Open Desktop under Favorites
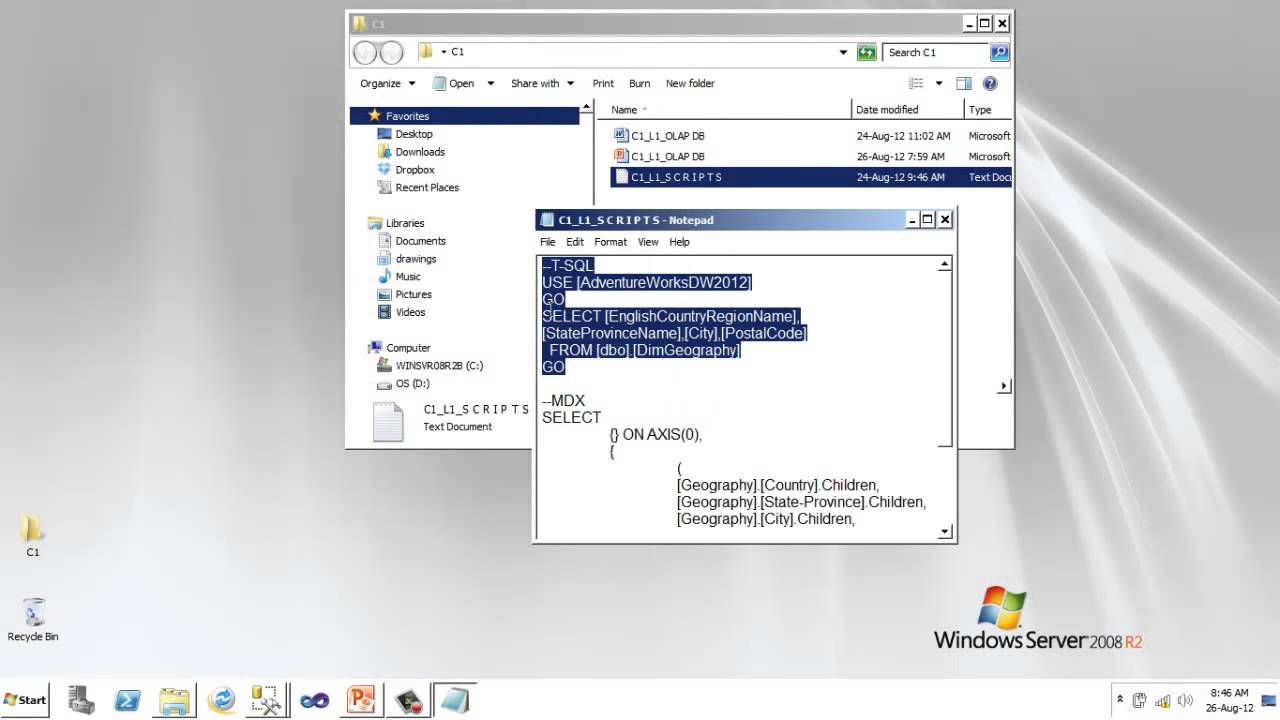 [414, 134]
